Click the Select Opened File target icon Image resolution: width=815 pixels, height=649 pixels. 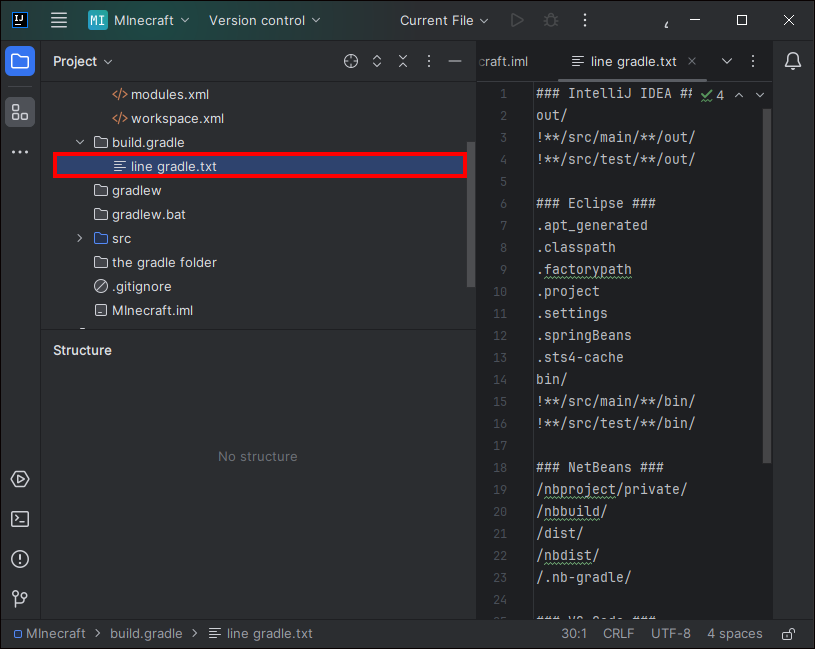coord(351,61)
